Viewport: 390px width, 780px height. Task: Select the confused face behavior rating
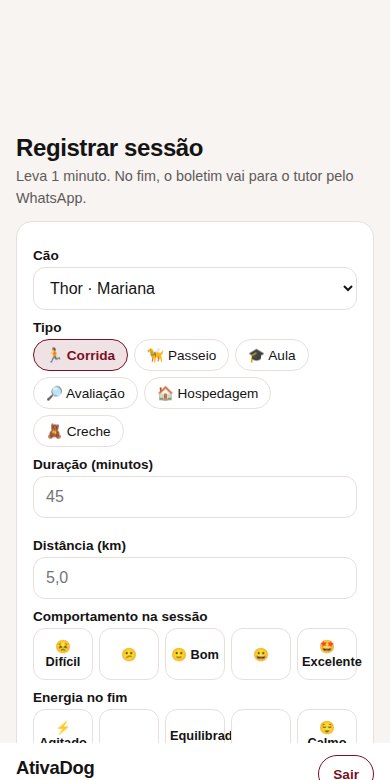(129, 654)
